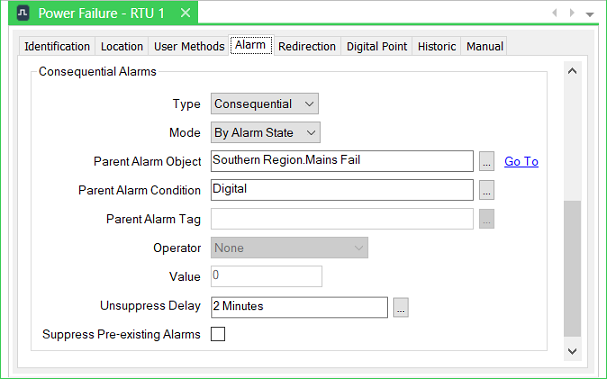Open browse button for Parent Alarm Object
This screenshot has width=607, height=379.
pos(487,161)
